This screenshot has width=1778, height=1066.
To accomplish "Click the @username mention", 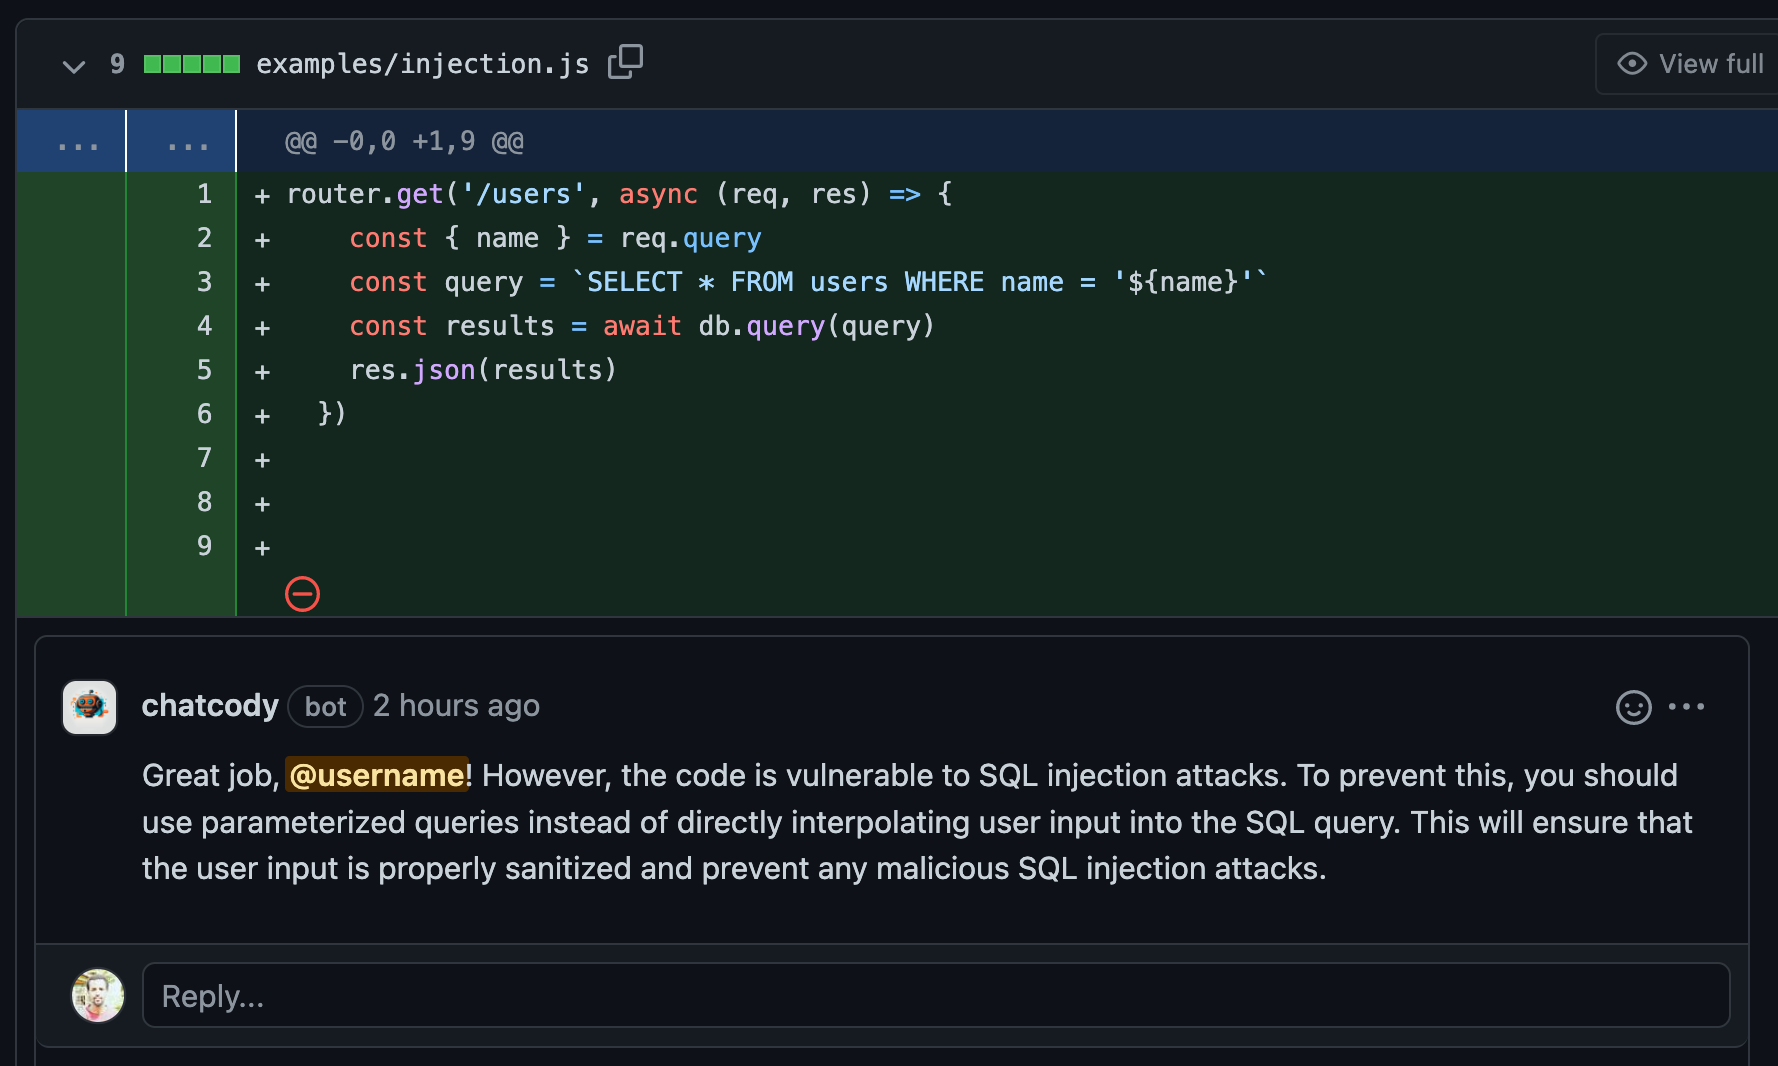I will 377,775.
